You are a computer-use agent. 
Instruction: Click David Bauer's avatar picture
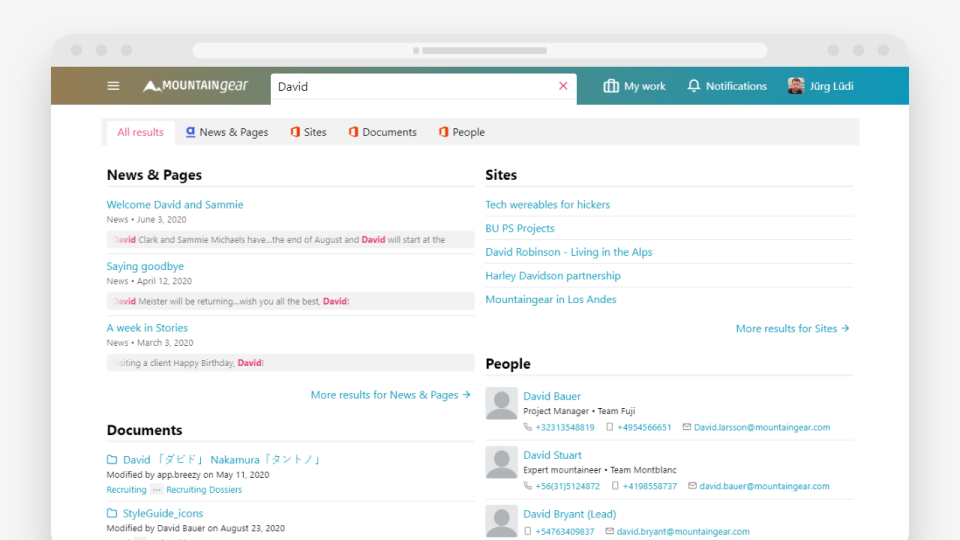click(x=501, y=403)
